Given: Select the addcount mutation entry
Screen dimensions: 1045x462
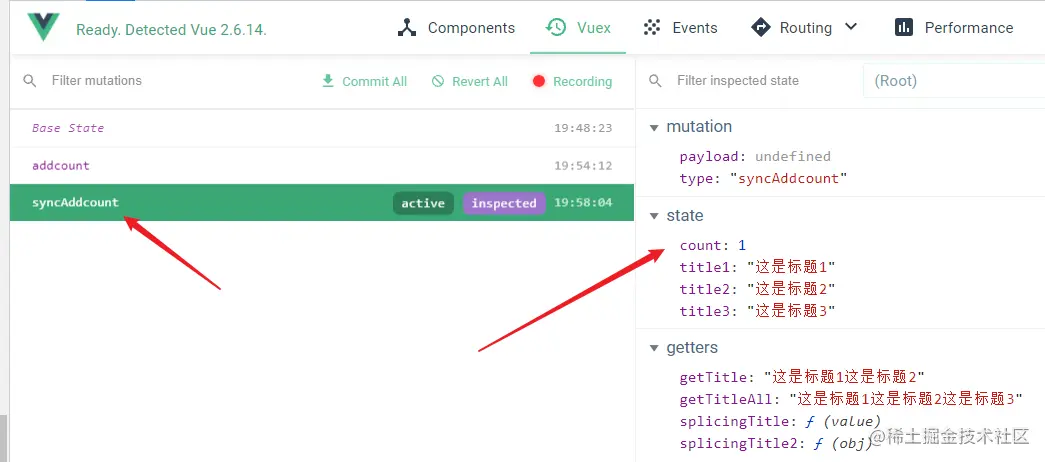Looking at the screenshot, I should 61,166.
